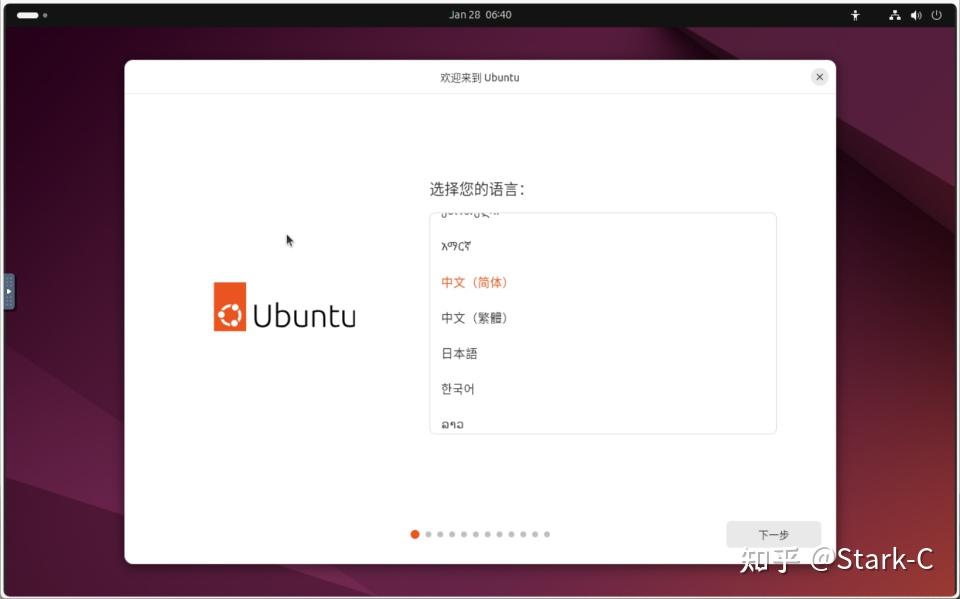Expand the side panel arrow tab

click(9, 292)
